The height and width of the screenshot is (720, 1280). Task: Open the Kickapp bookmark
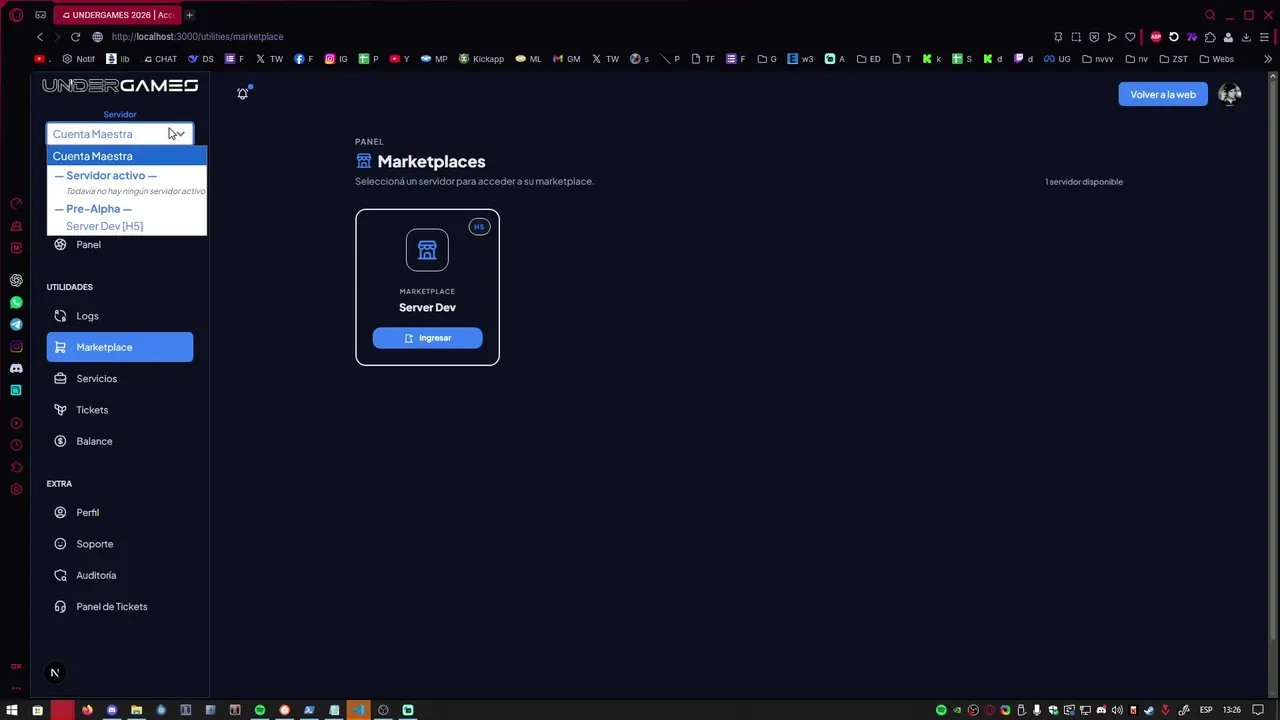[481, 59]
